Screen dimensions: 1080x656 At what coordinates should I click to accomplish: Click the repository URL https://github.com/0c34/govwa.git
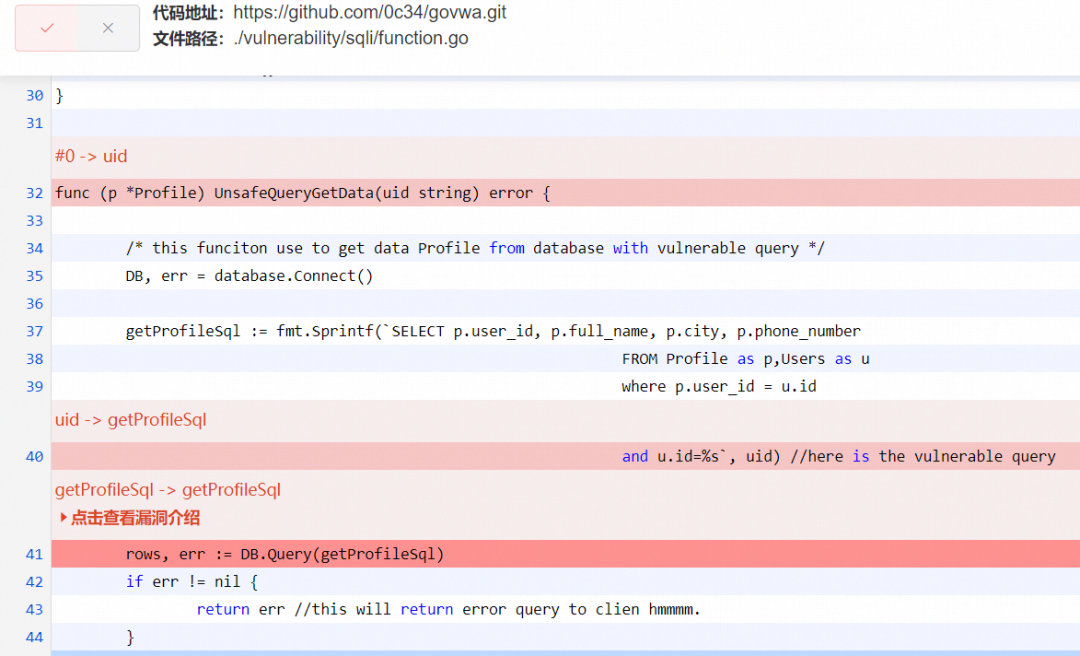tap(370, 12)
